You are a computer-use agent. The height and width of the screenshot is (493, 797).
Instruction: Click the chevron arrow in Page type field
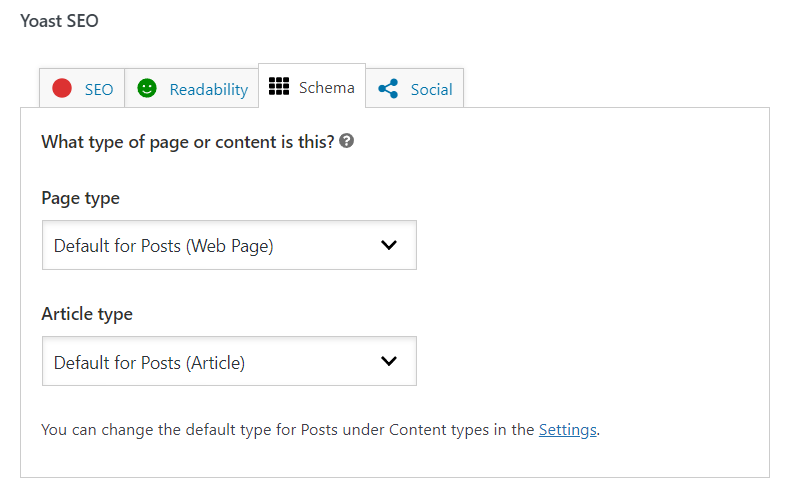pyautogui.click(x=389, y=245)
